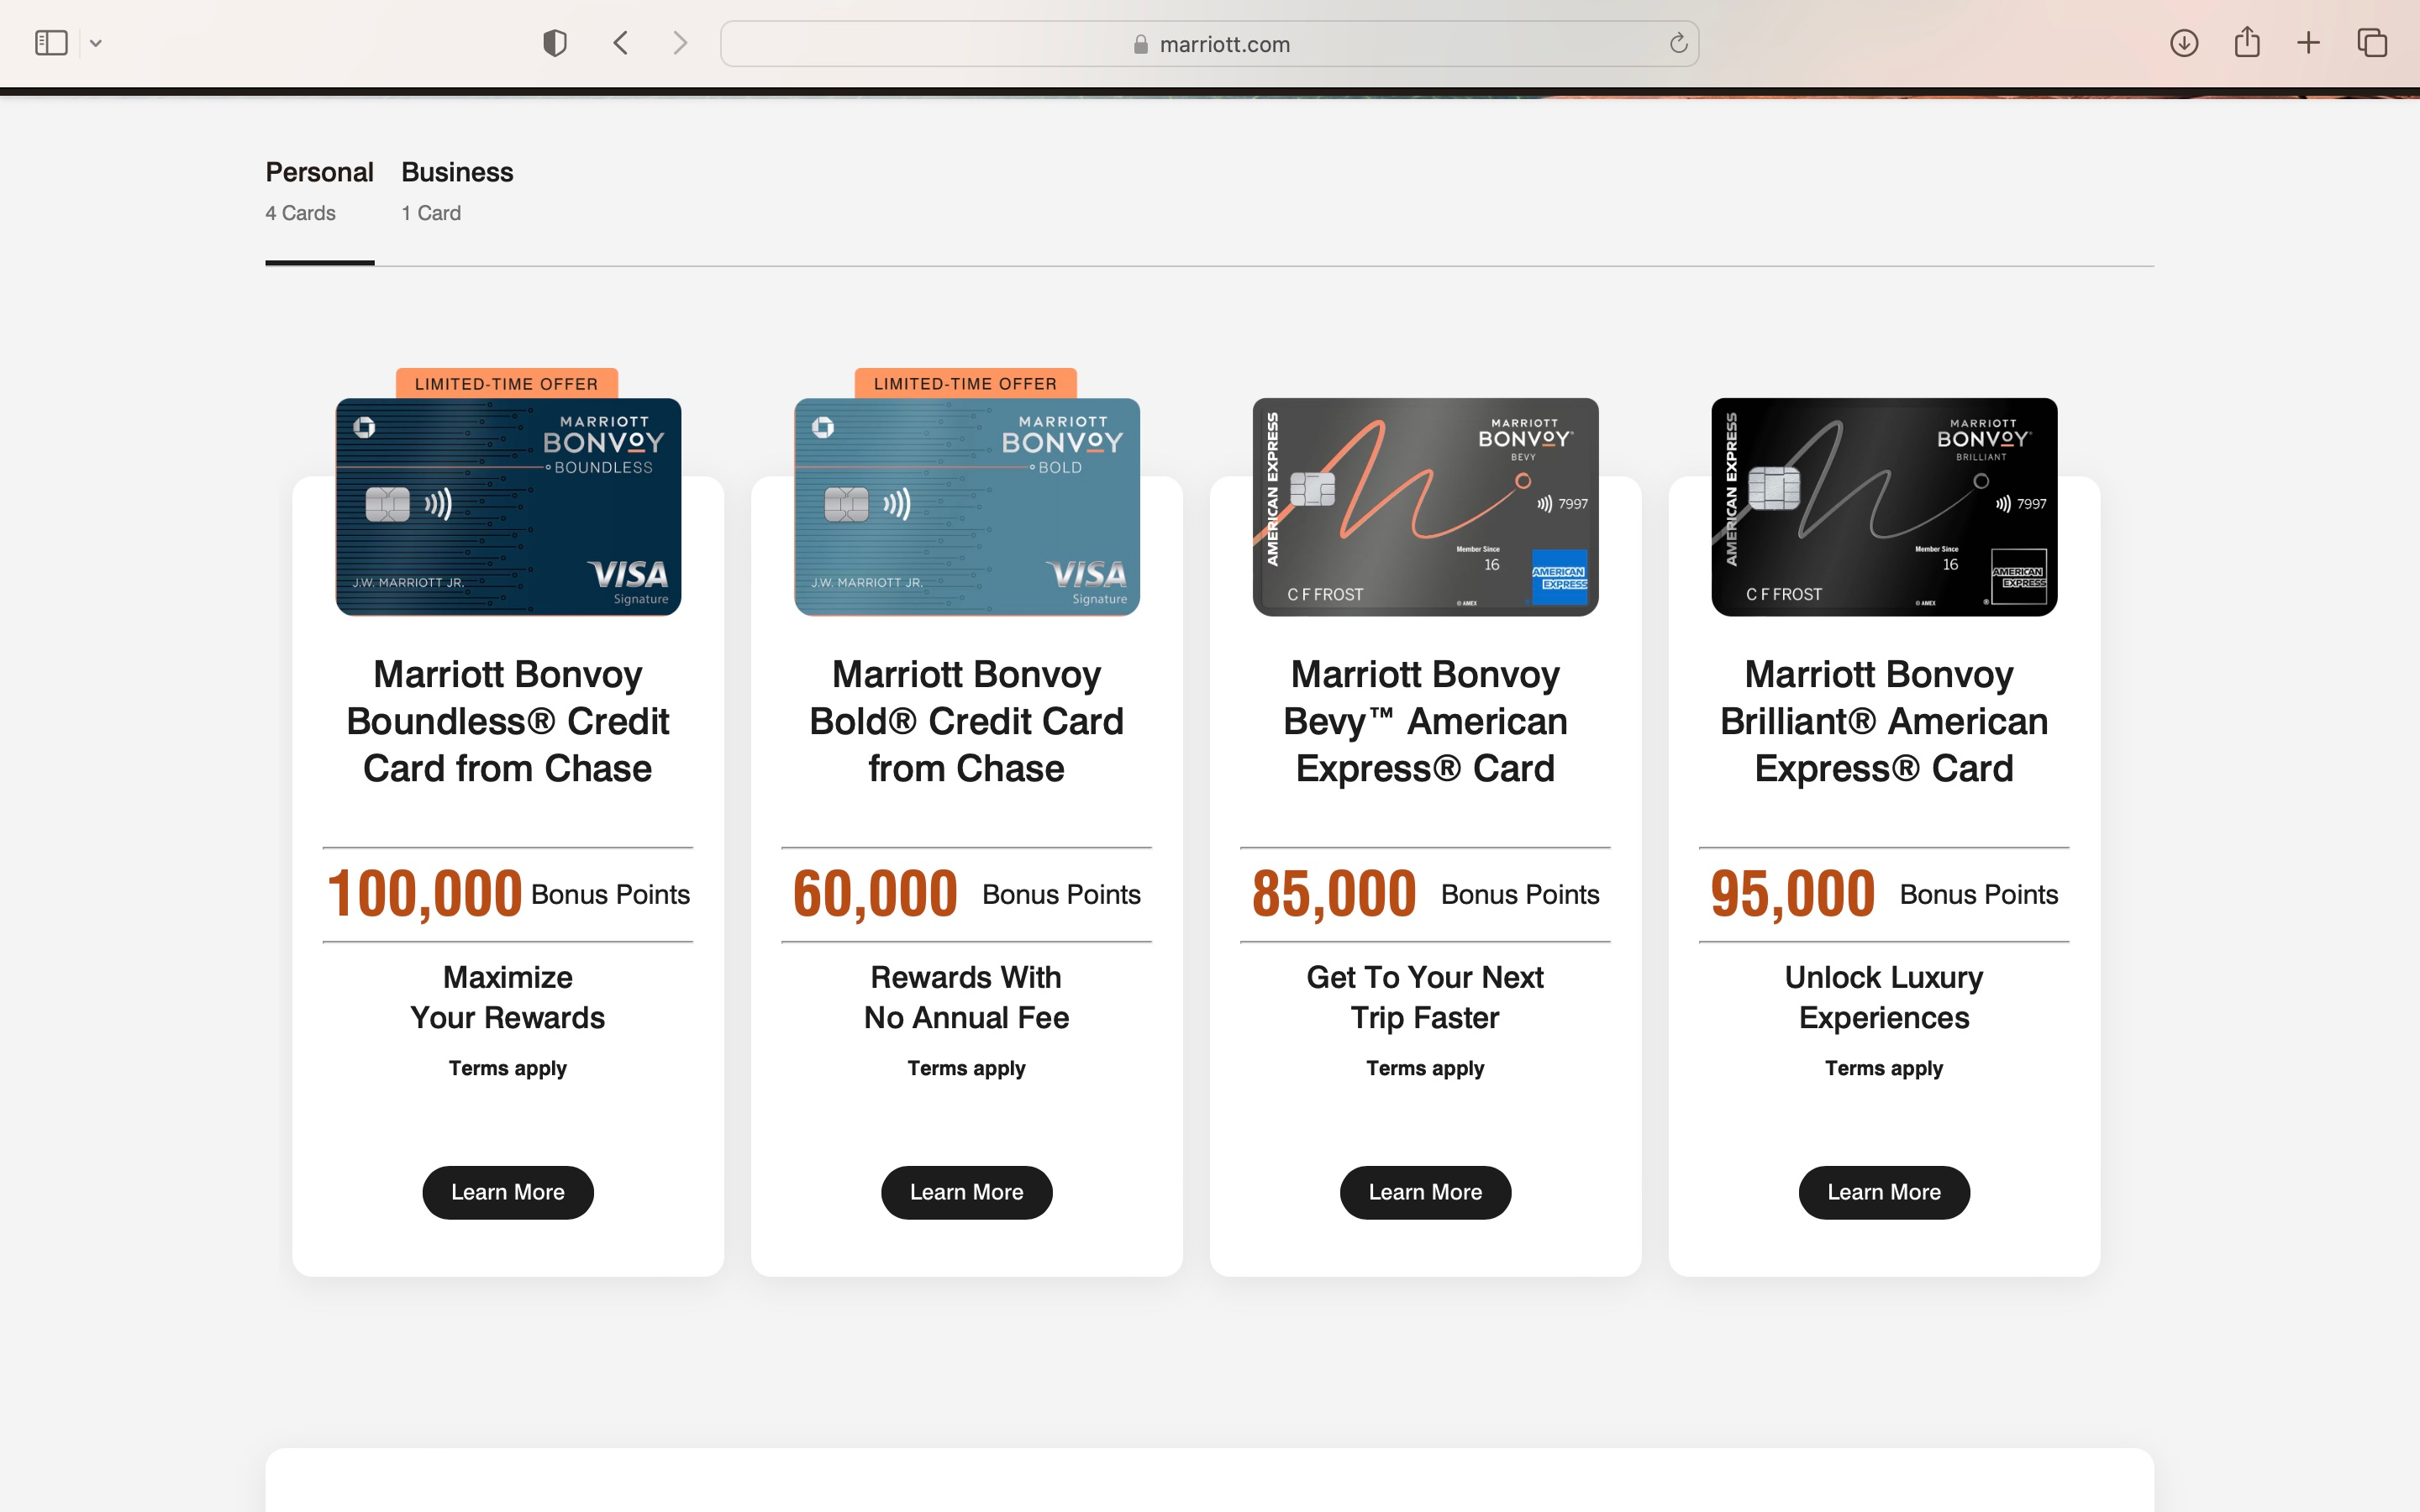Click Limited-Time Offer badge on Bold card
Screen dimensions: 2420x1512
(x=965, y=384)
